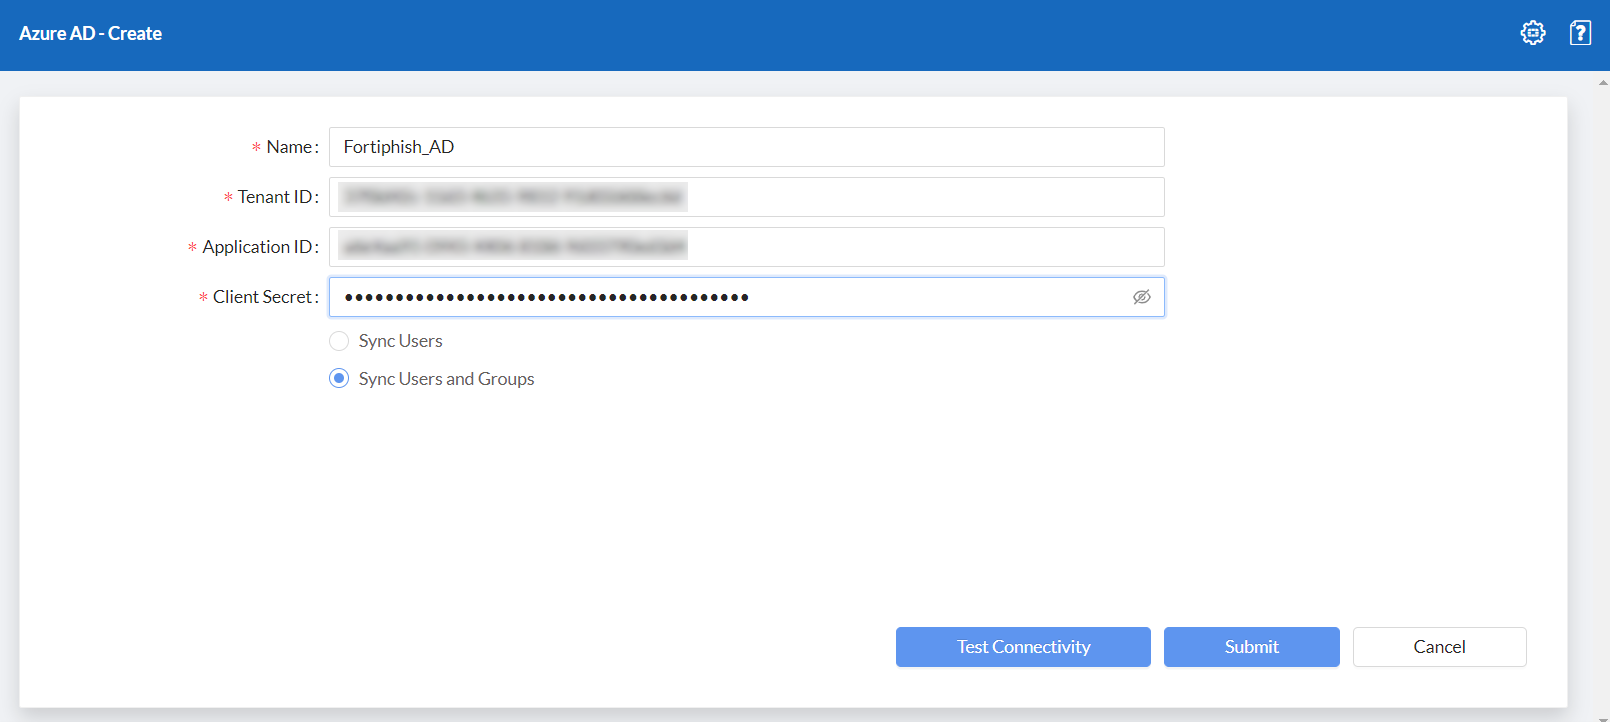Viewport: 1610px width, 722px height.
Task: Click the Application ID label
Action: pos(260,247)
